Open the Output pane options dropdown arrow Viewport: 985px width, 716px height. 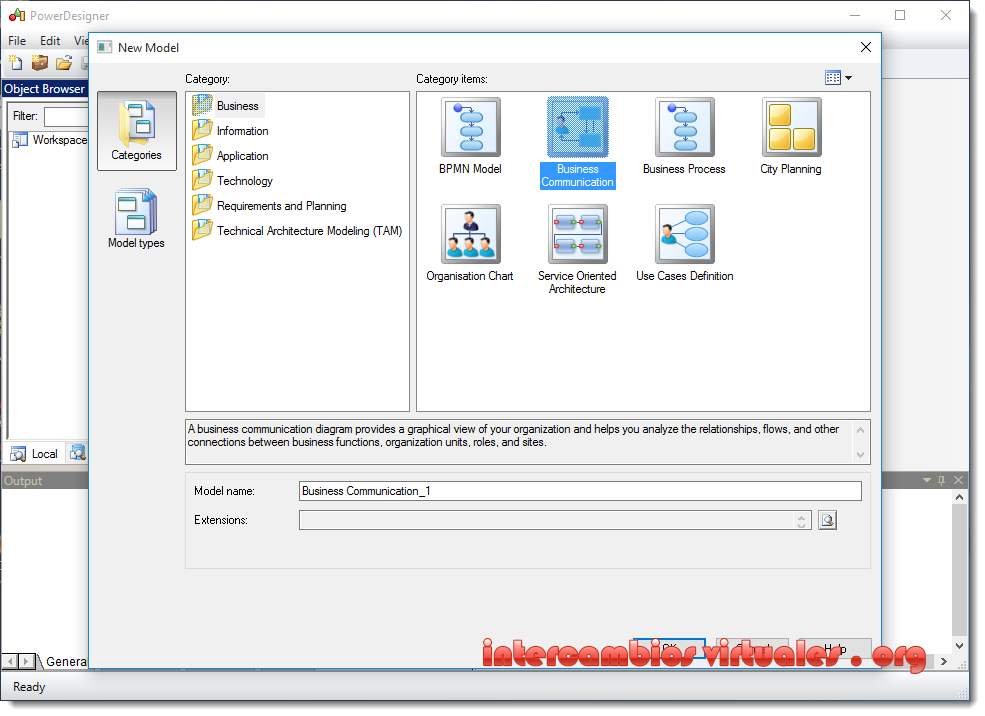pos(927,480)
